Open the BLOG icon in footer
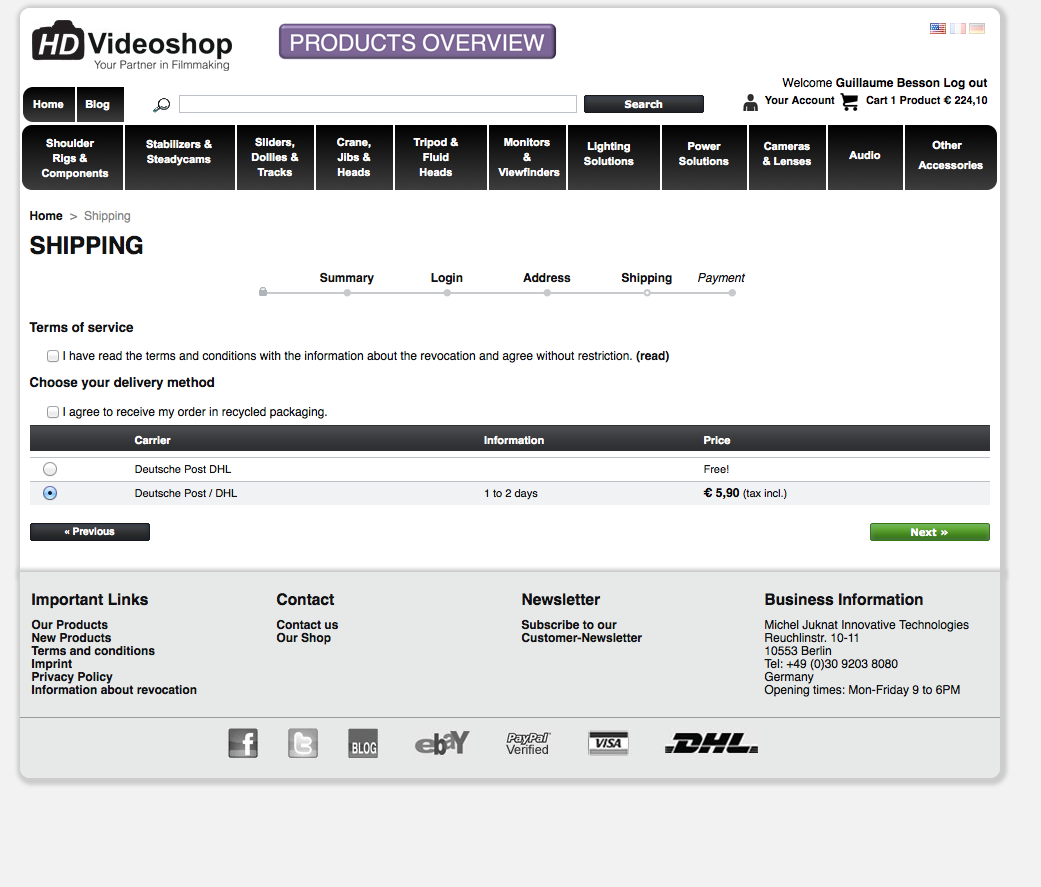1041x887 pixels. pyautogui.click(x=363, y=743)
